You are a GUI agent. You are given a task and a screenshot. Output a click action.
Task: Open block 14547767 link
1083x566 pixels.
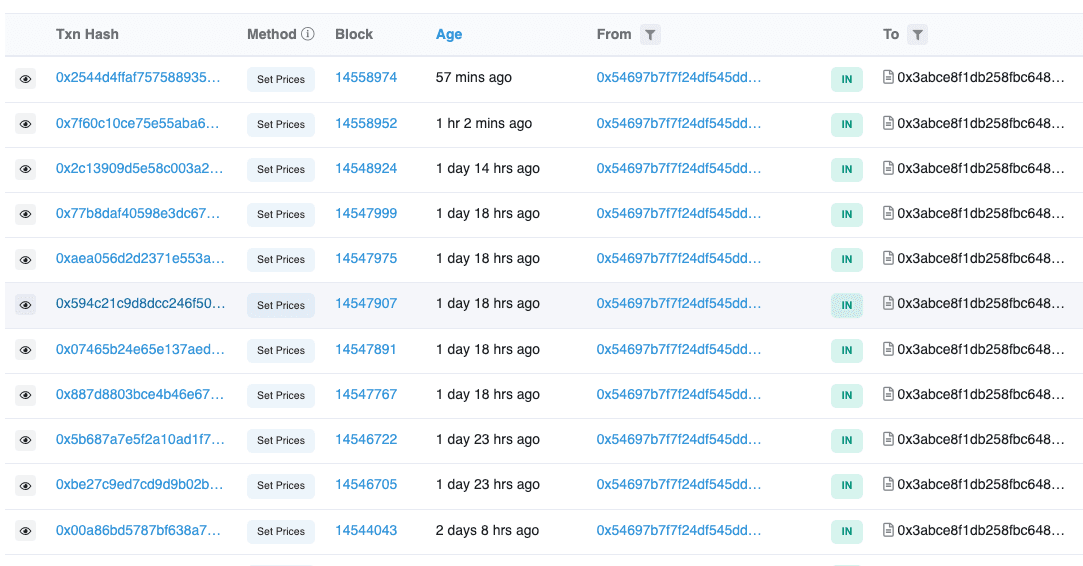[366, 394]
